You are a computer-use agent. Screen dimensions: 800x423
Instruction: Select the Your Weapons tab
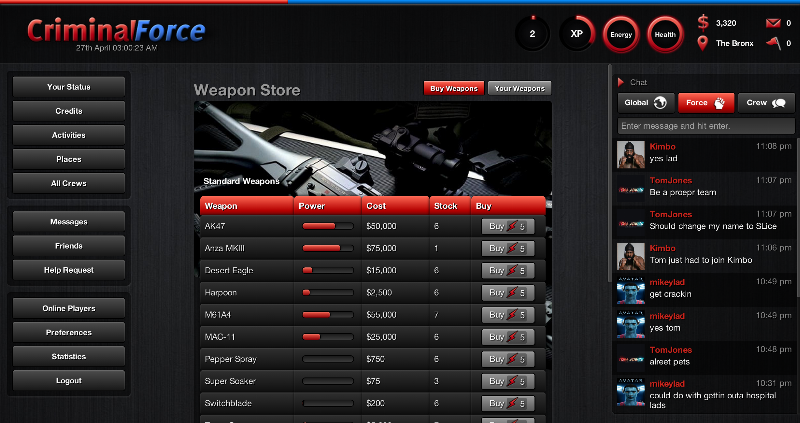coord(519,88)
